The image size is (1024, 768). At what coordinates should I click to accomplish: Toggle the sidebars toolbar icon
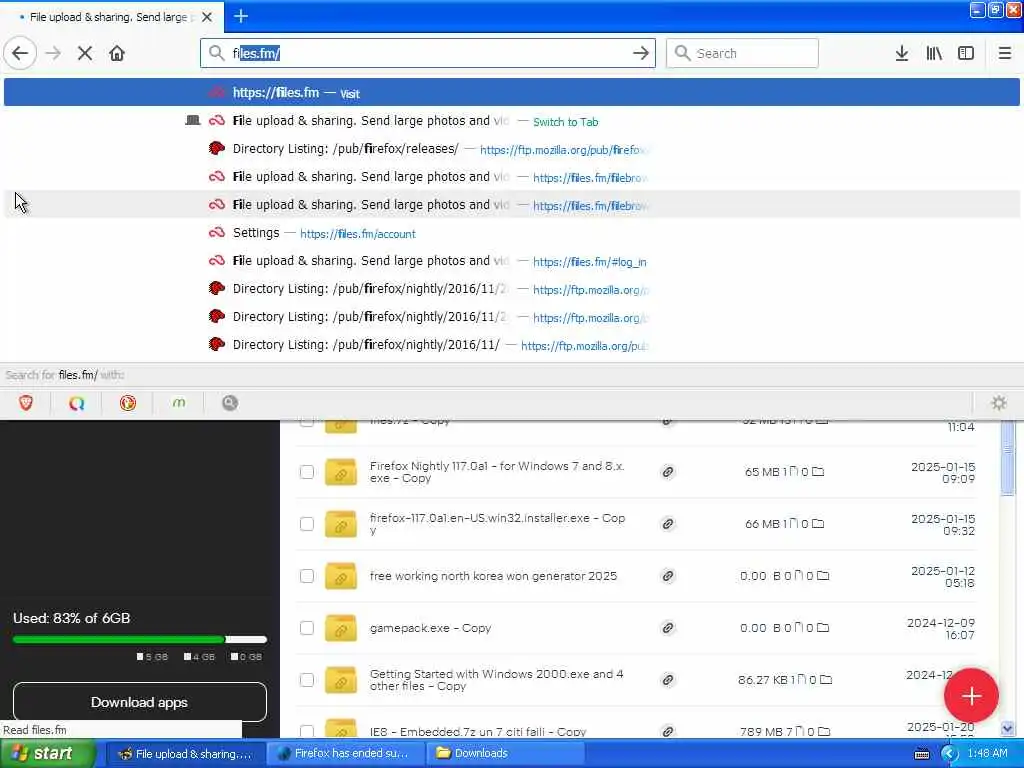coord(966,53)
